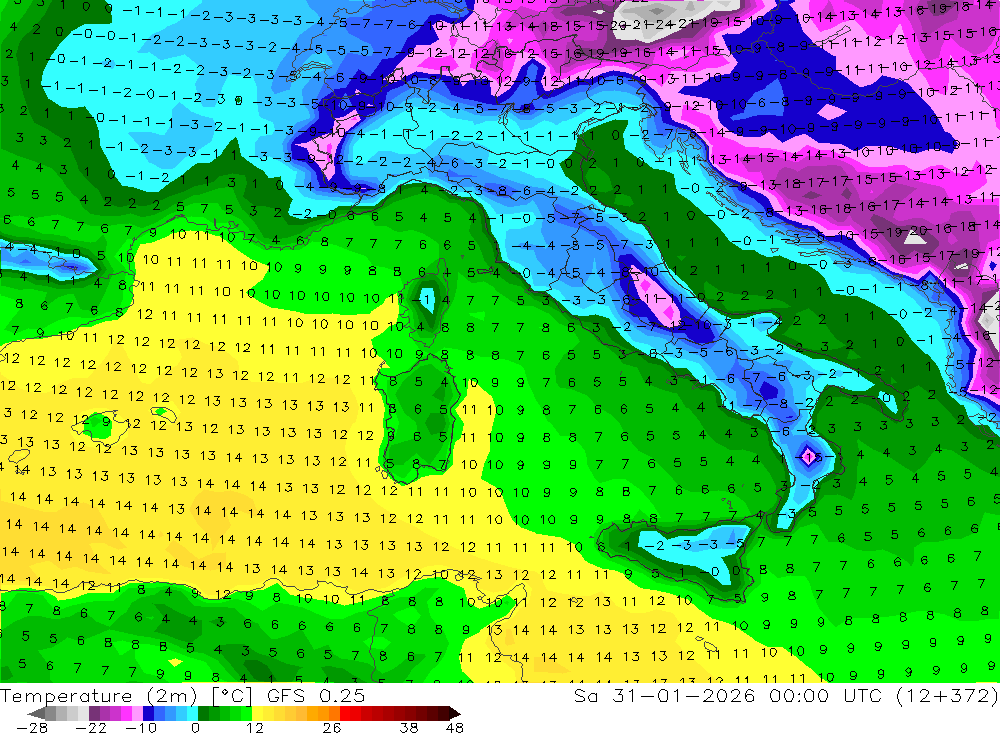Click the "26" legend scale value
Viewport: 1000px width, 733px height.
[332, 728]
